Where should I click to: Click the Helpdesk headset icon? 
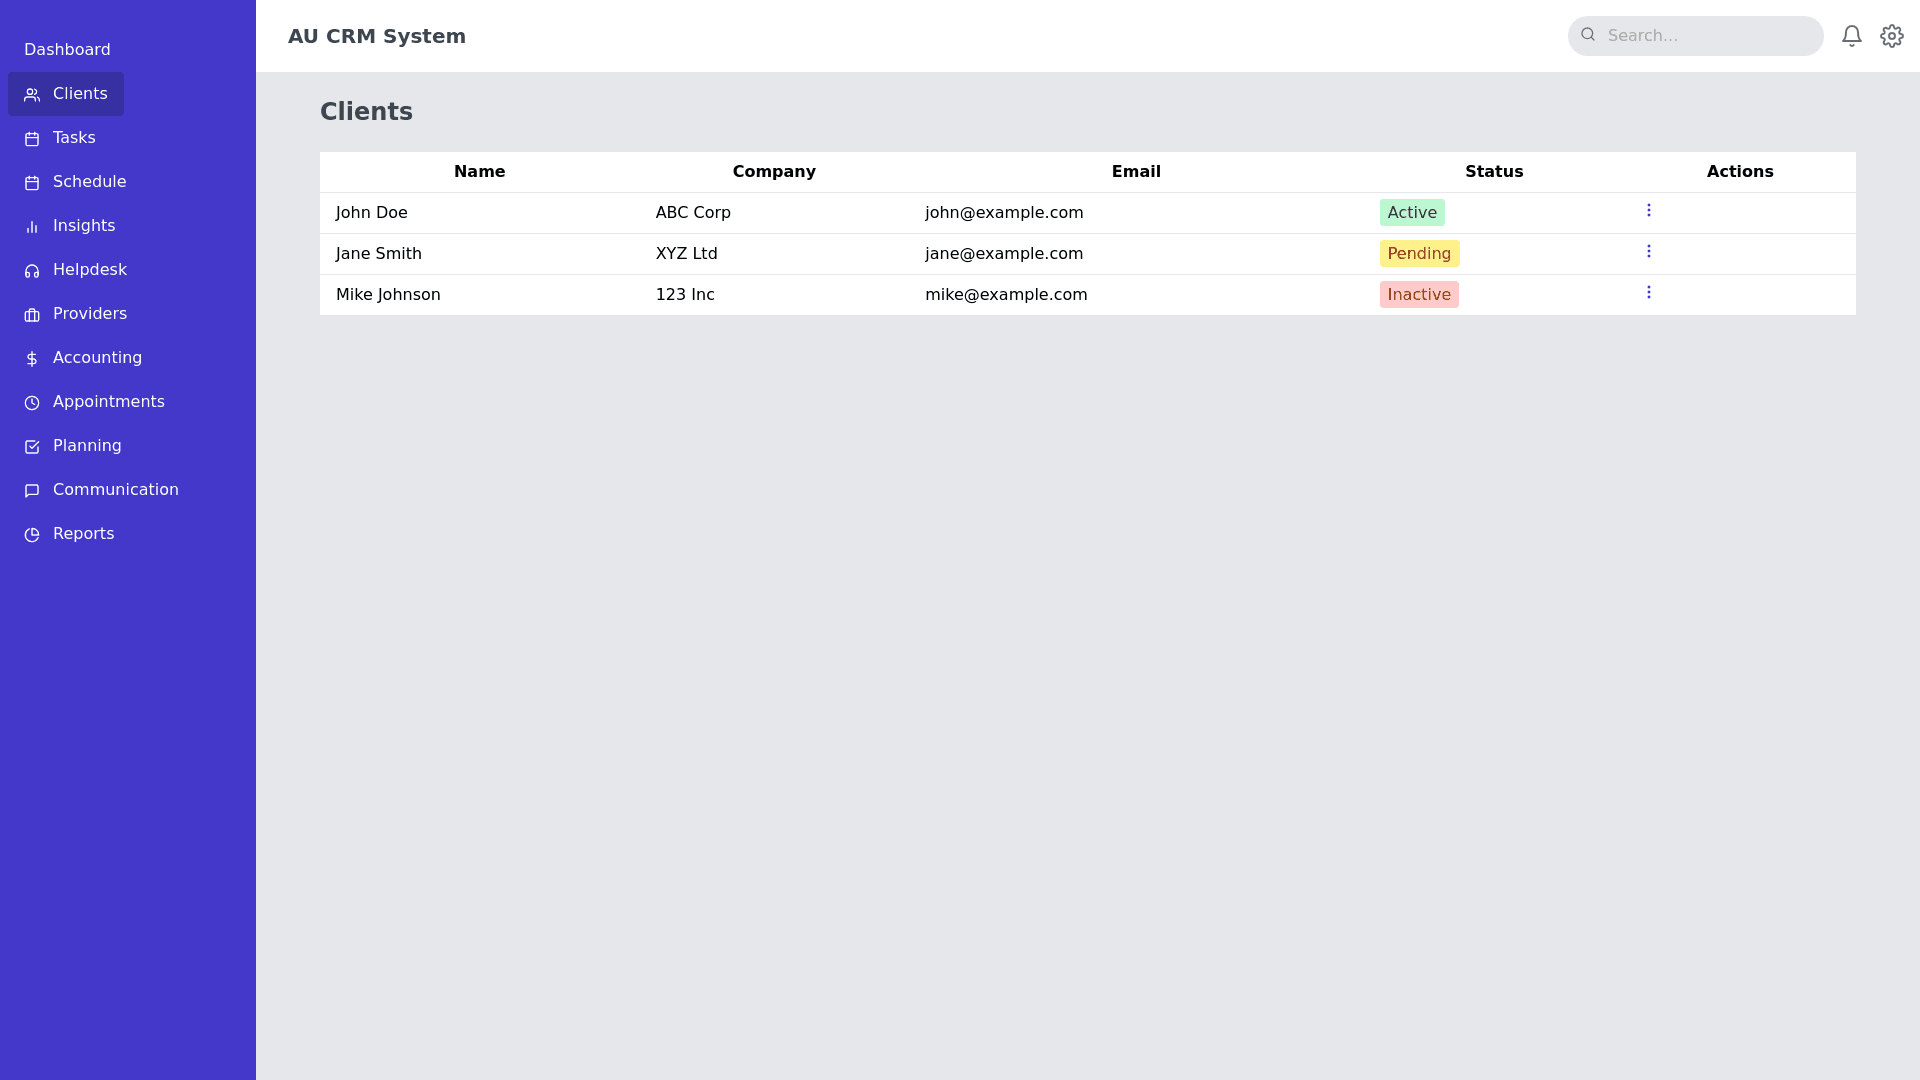(x=32, y=271)
